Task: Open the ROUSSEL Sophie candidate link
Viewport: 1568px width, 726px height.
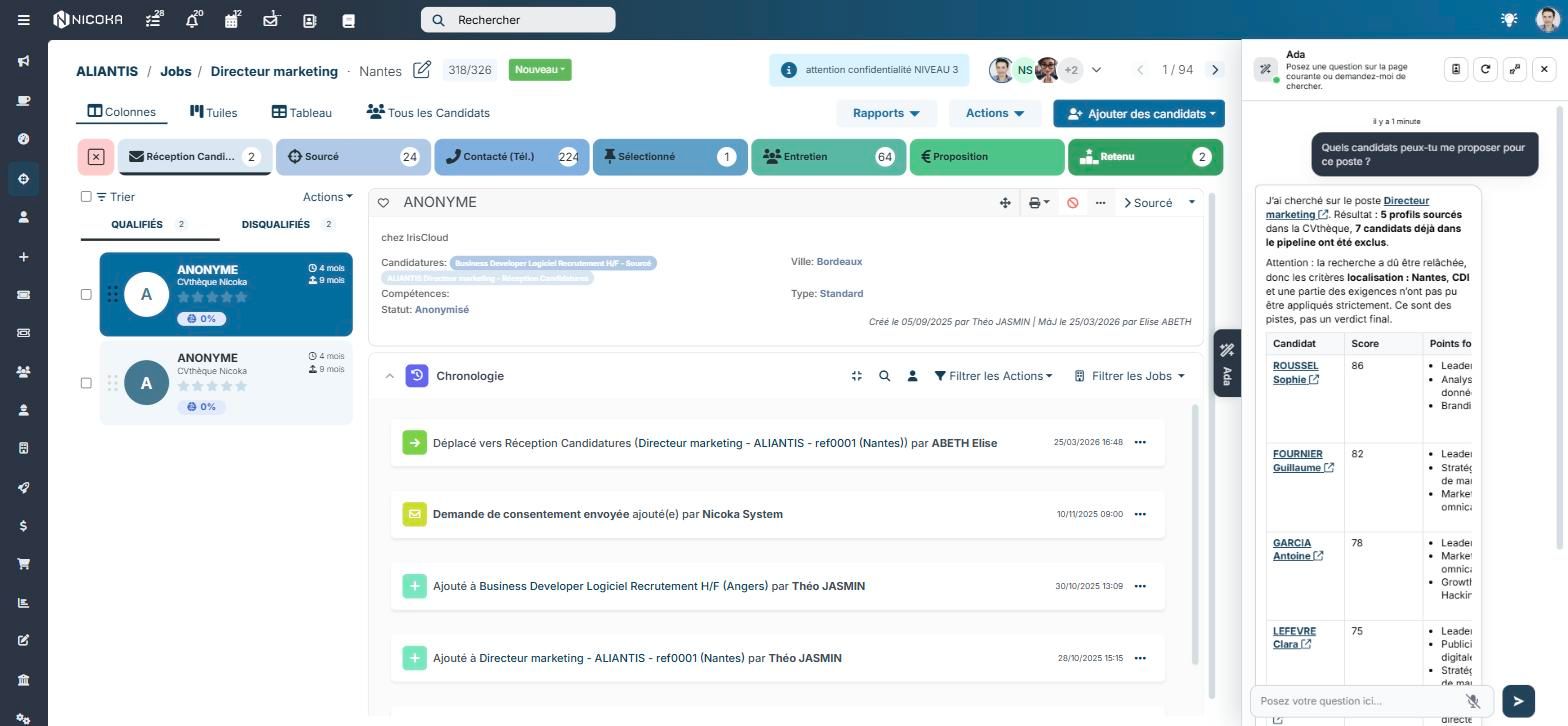Action: click(1296, 373)
